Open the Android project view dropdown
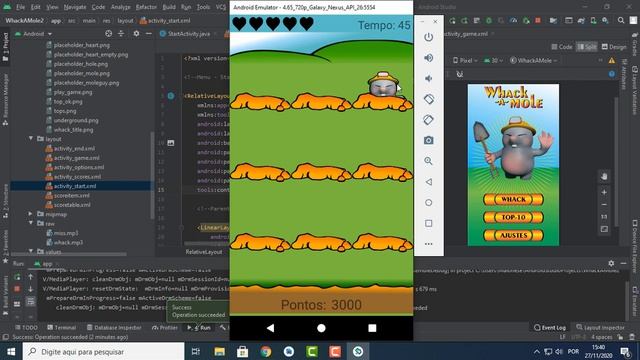 [x=34, y=34]
